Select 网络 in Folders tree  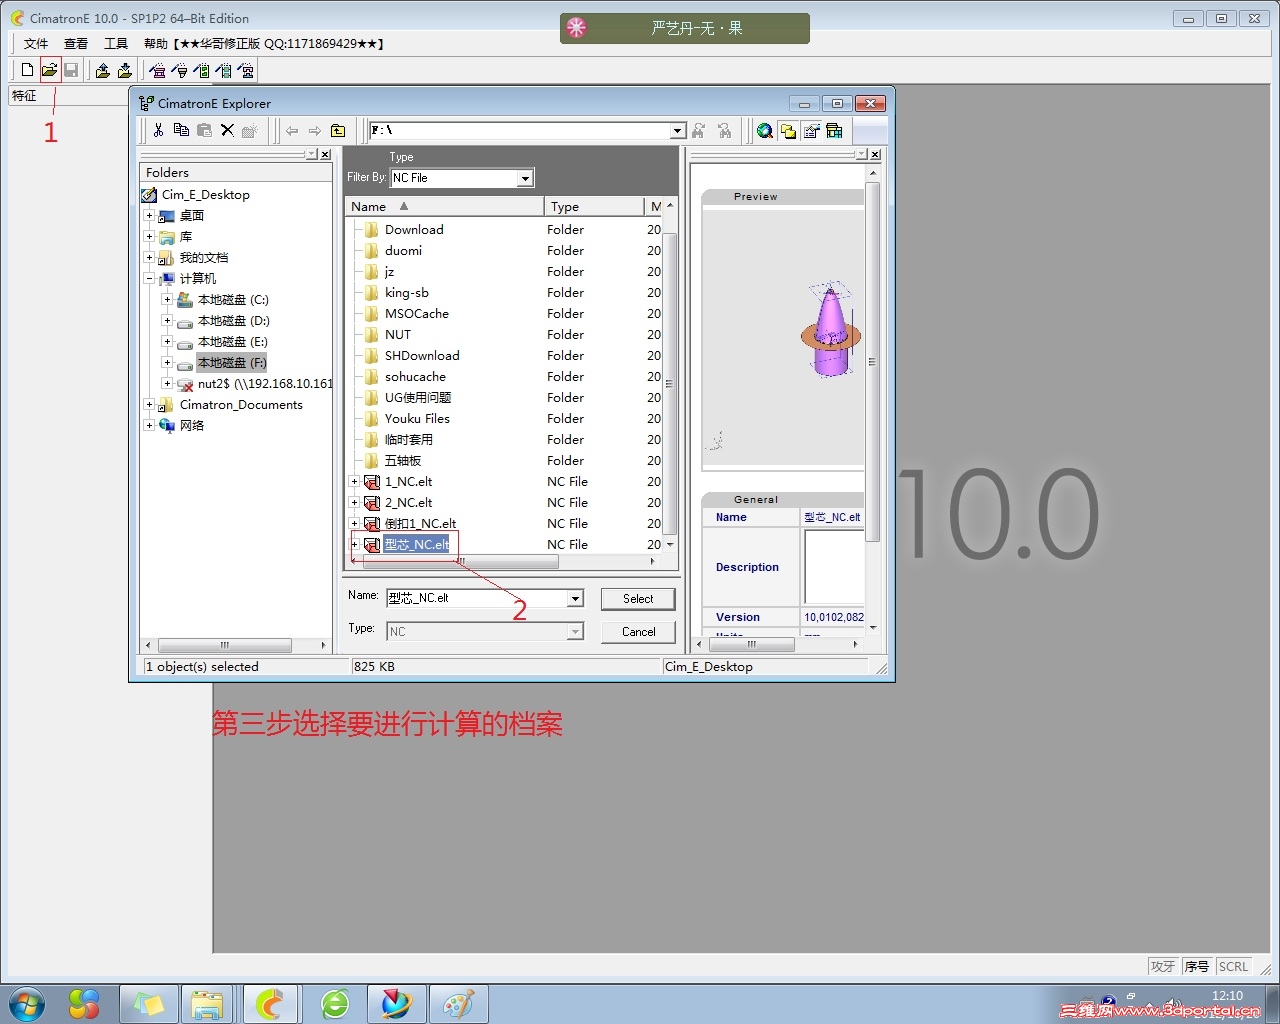(x=192, y=426)
